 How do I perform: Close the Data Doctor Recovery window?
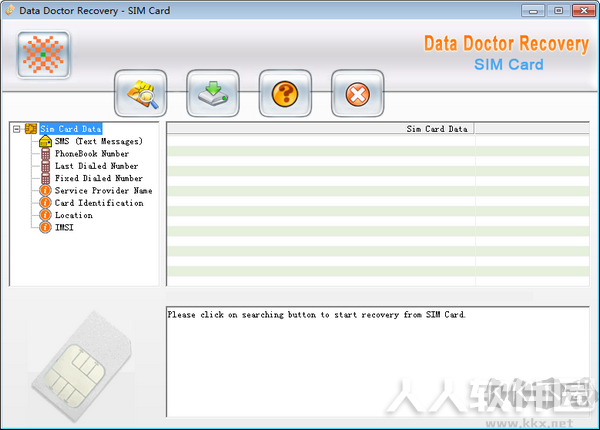click(x=584, y=11)
